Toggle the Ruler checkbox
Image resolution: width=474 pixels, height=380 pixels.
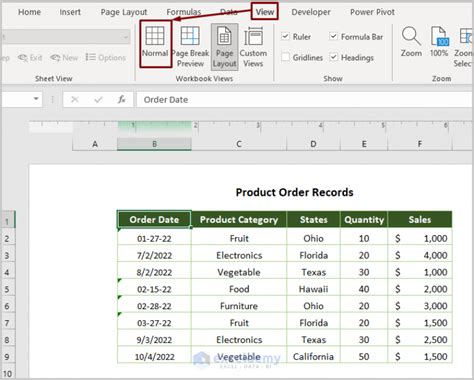pos(285,36)
